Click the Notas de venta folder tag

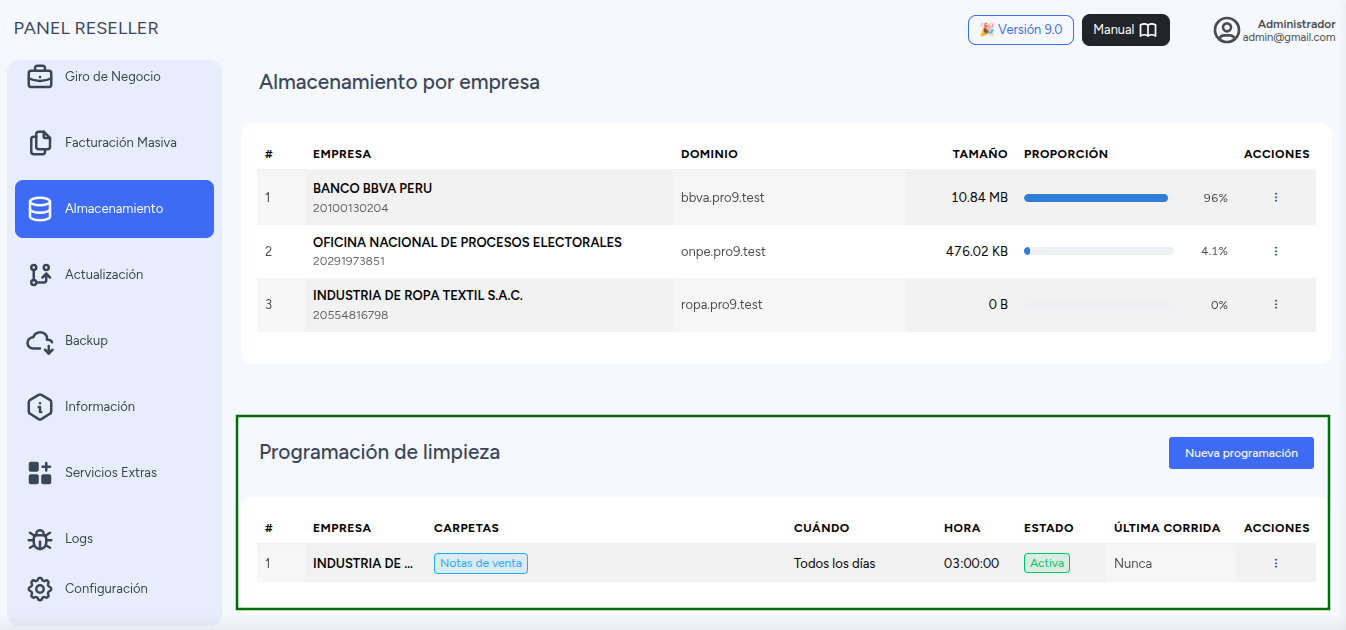click(481, 563)
